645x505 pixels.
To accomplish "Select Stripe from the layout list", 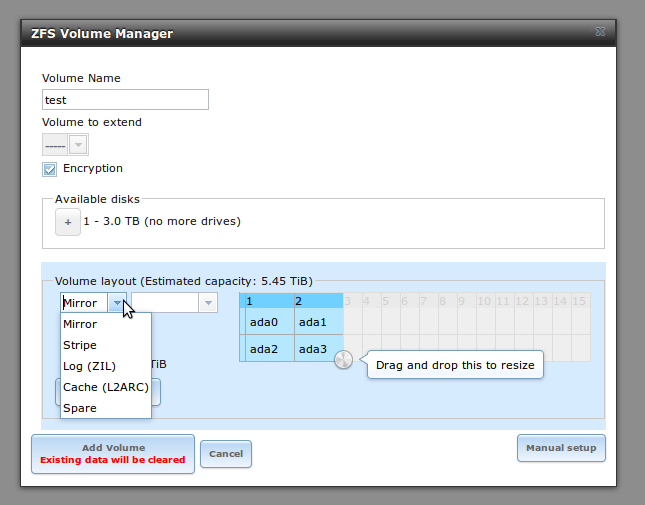I will (x=106, y=345).
